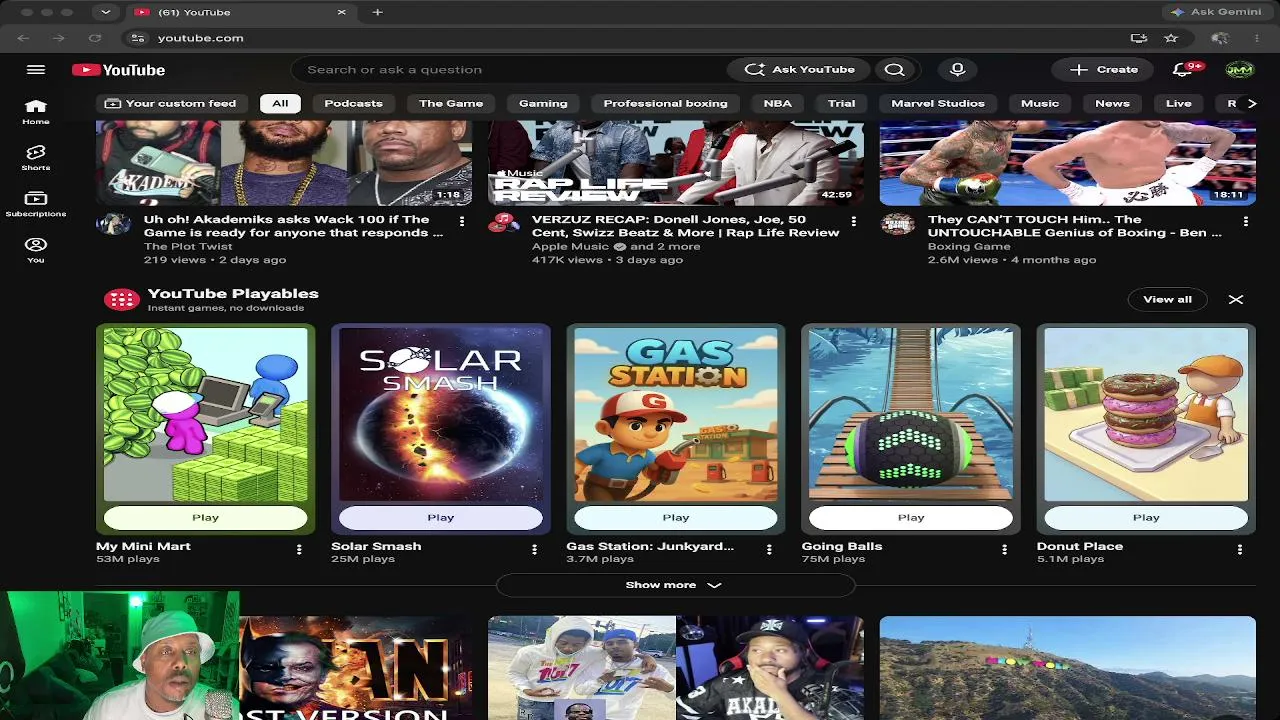Open the Akademiks asks Wack 100 title

pyautogui.click(x=293, y=226)
